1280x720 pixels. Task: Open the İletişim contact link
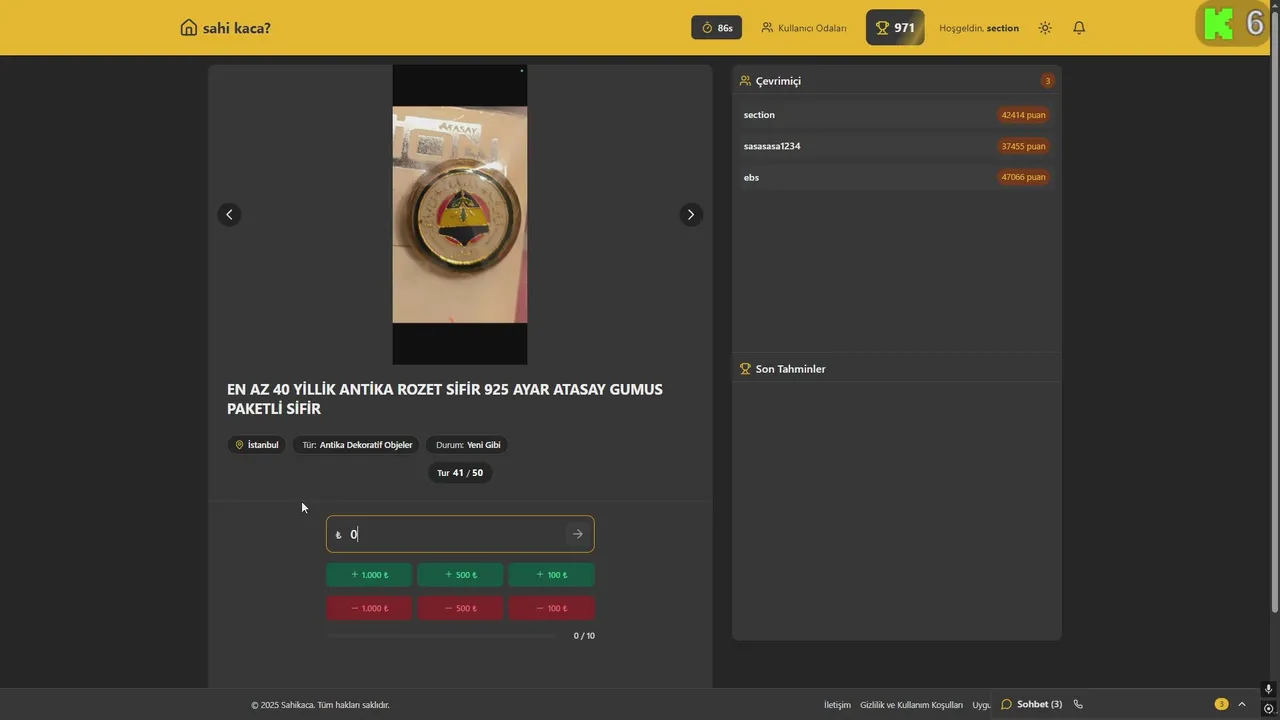pyautogui.click(x=837, y=705)
